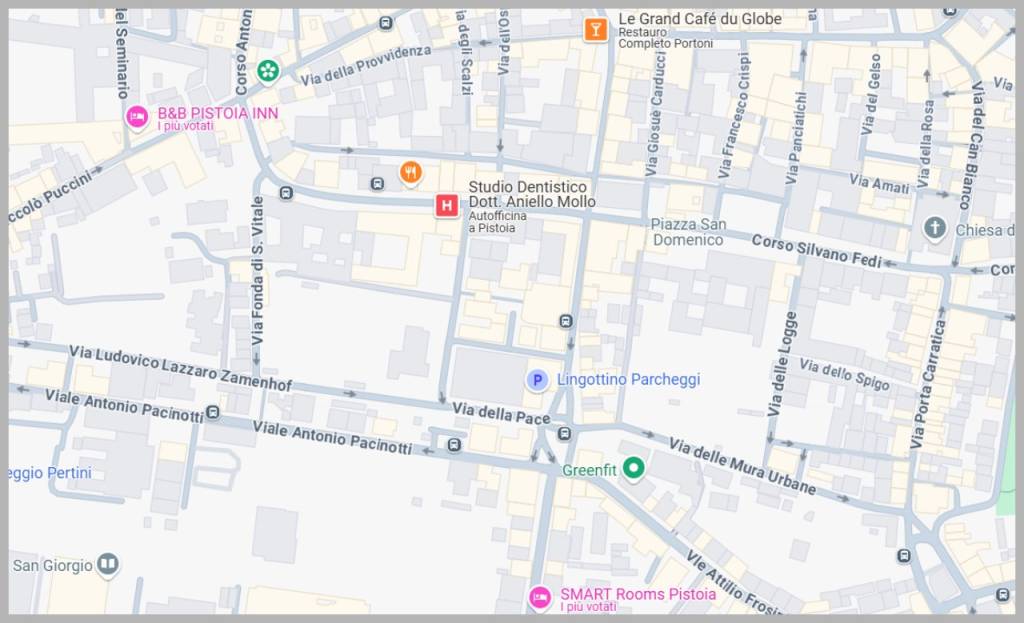1024x623 pixels.
Task: Click the San Giorgio museum icon
Action: pos(107,566)
